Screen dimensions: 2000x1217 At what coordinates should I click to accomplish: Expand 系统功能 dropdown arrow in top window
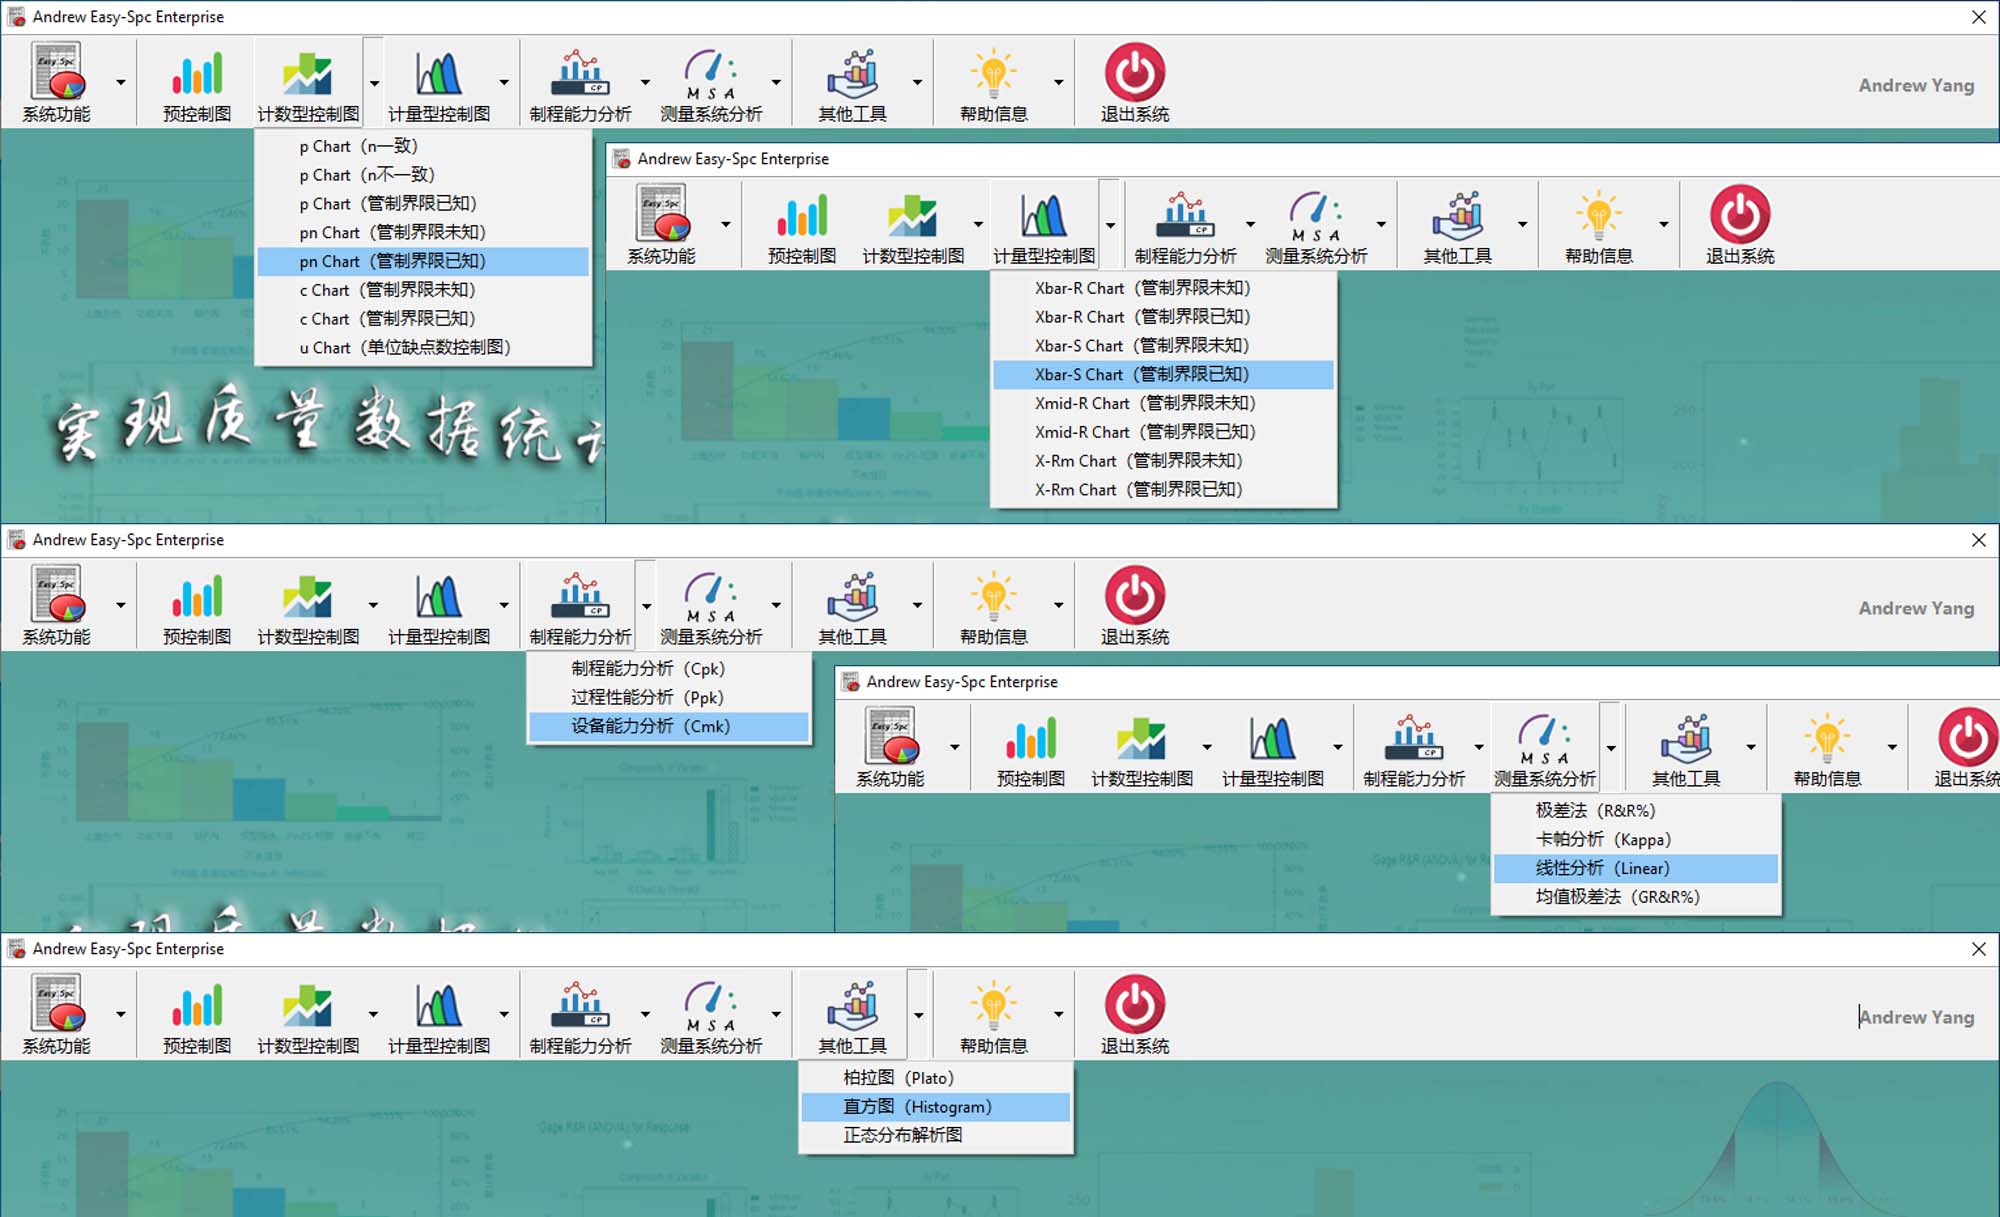120,83
